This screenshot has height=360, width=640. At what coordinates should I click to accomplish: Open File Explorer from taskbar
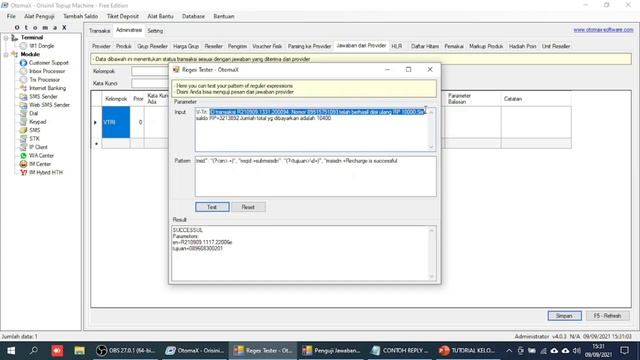pyautogui.click(x=79, y=351)
